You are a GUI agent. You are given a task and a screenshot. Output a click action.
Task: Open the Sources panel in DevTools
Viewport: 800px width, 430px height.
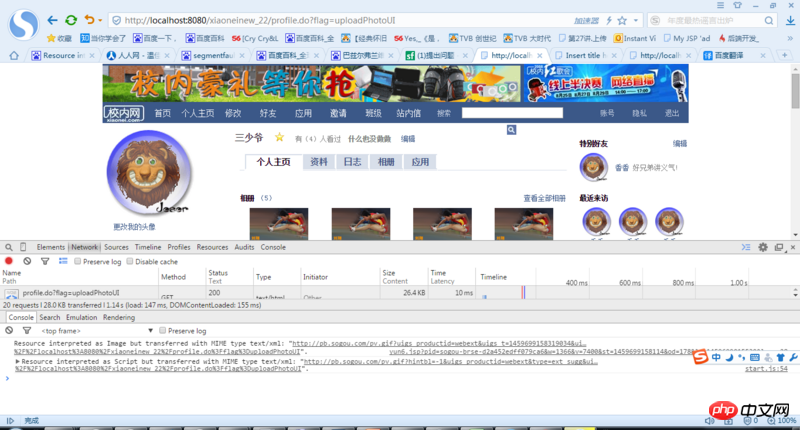[116, 247]
